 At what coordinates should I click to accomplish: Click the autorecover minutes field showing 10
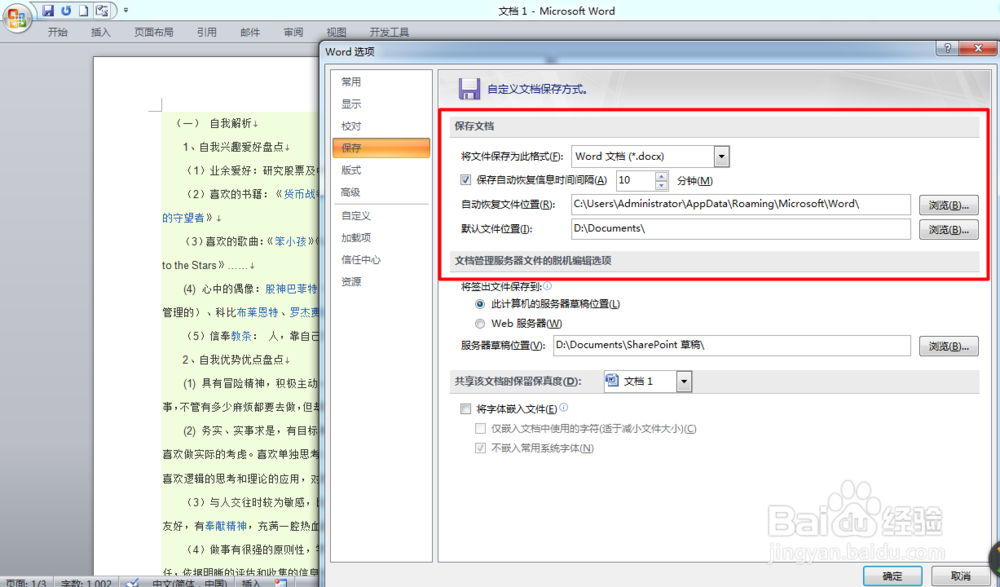[x=635, y=181]
